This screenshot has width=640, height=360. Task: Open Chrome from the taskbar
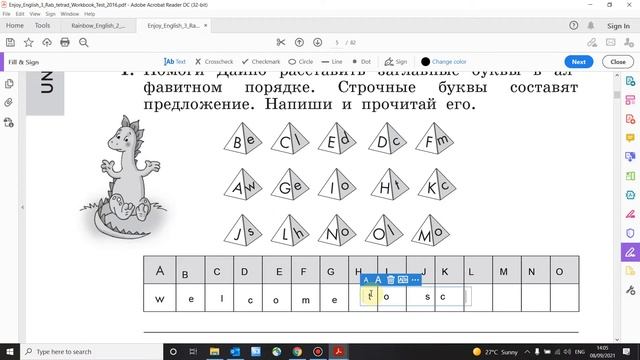coord(297,351)
